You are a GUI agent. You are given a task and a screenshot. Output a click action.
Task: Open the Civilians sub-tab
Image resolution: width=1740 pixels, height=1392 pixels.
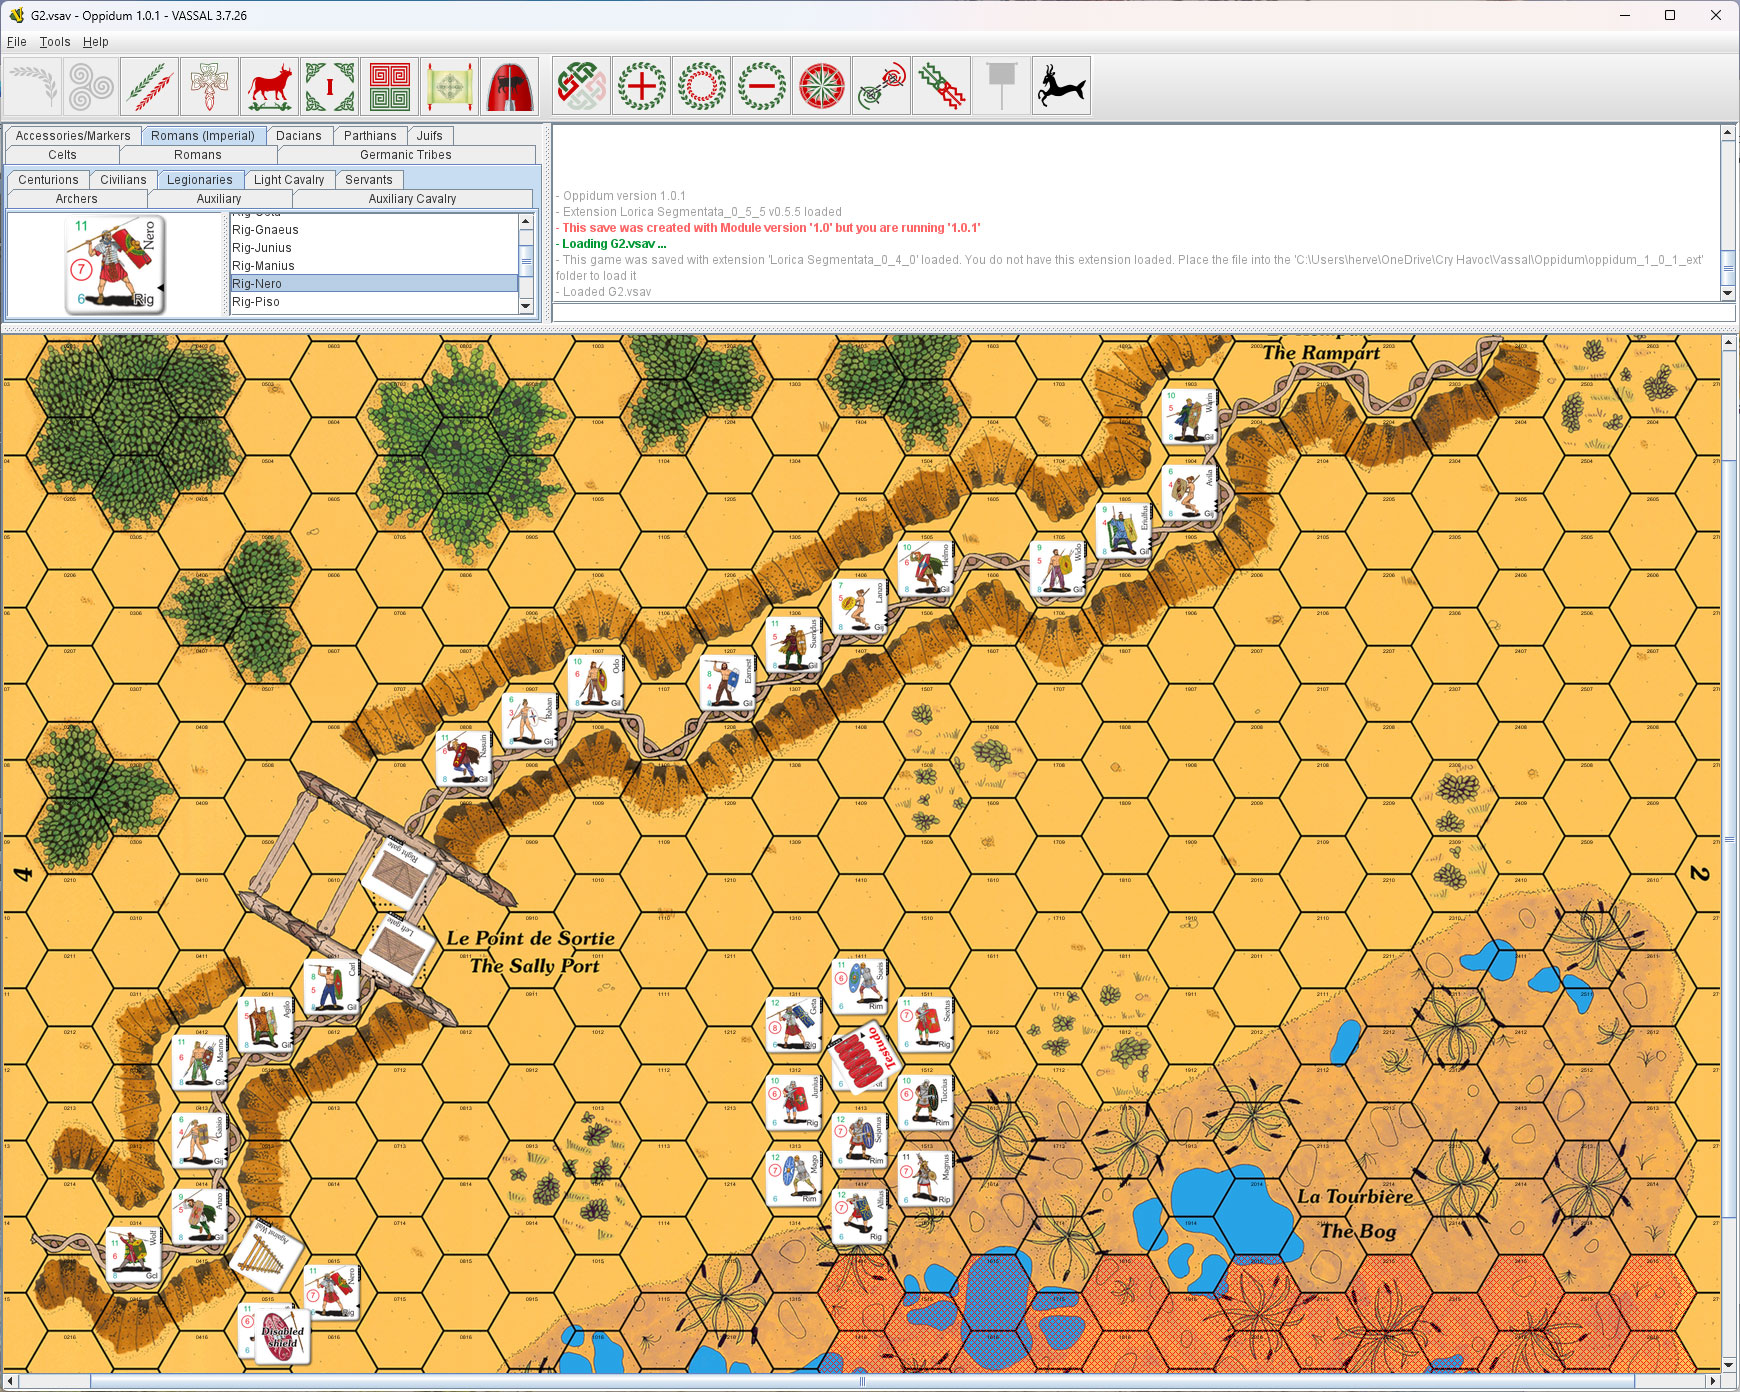123,180
